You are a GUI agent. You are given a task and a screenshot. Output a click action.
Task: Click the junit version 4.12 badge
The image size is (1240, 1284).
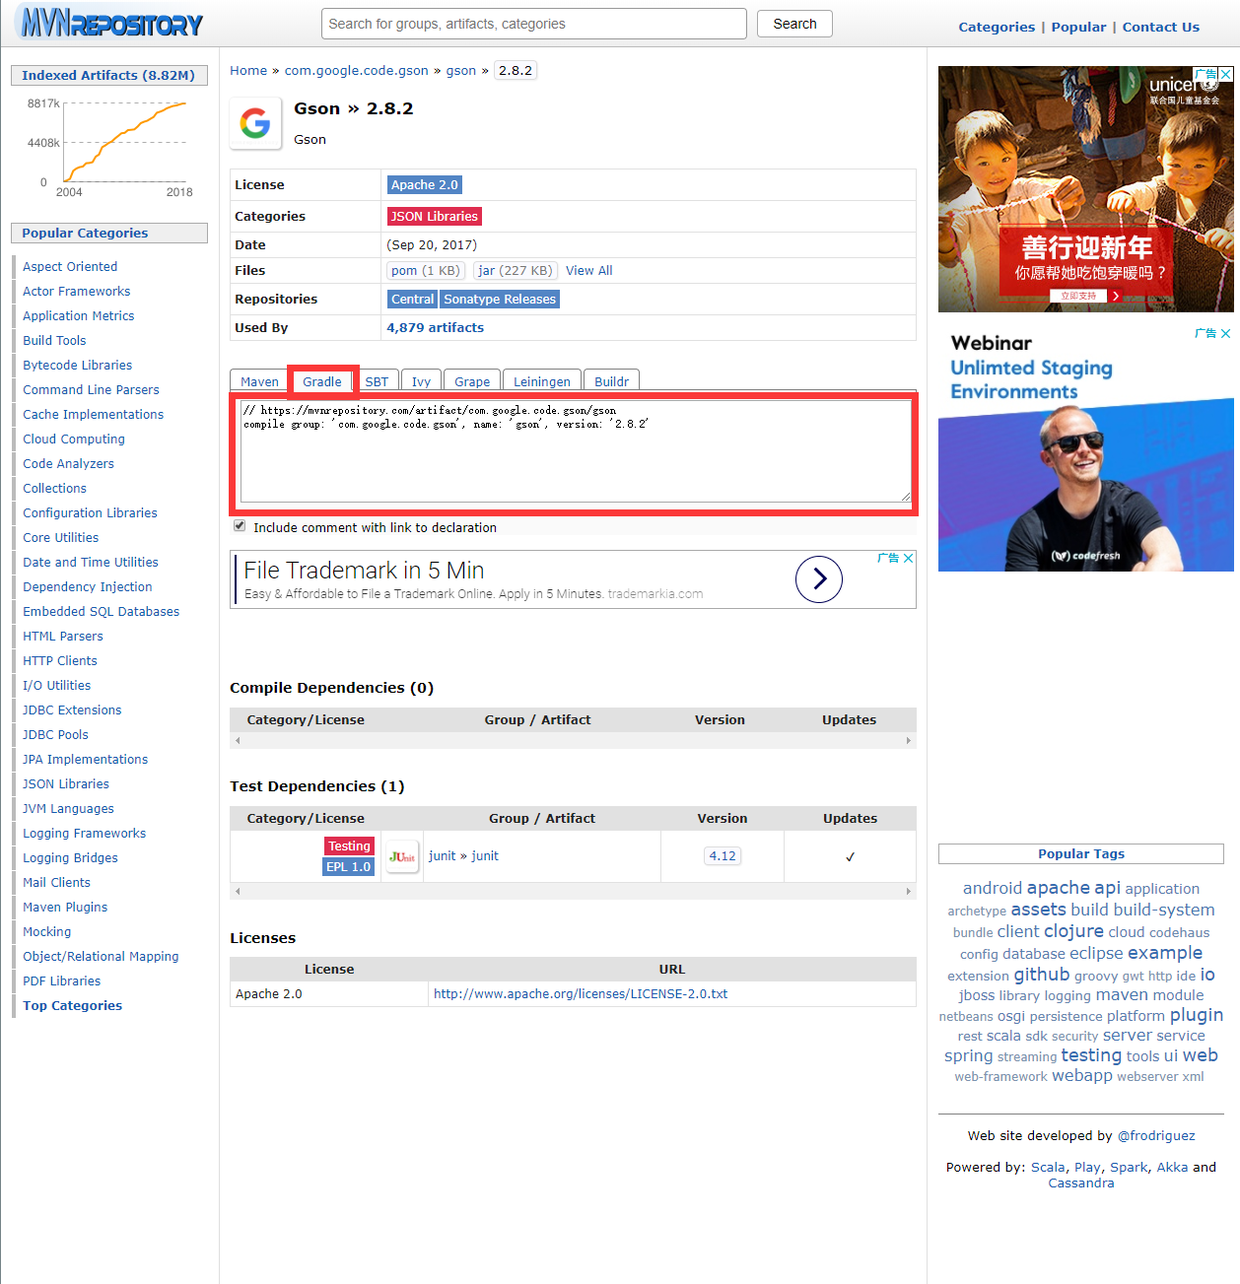(x=722, y=856)
